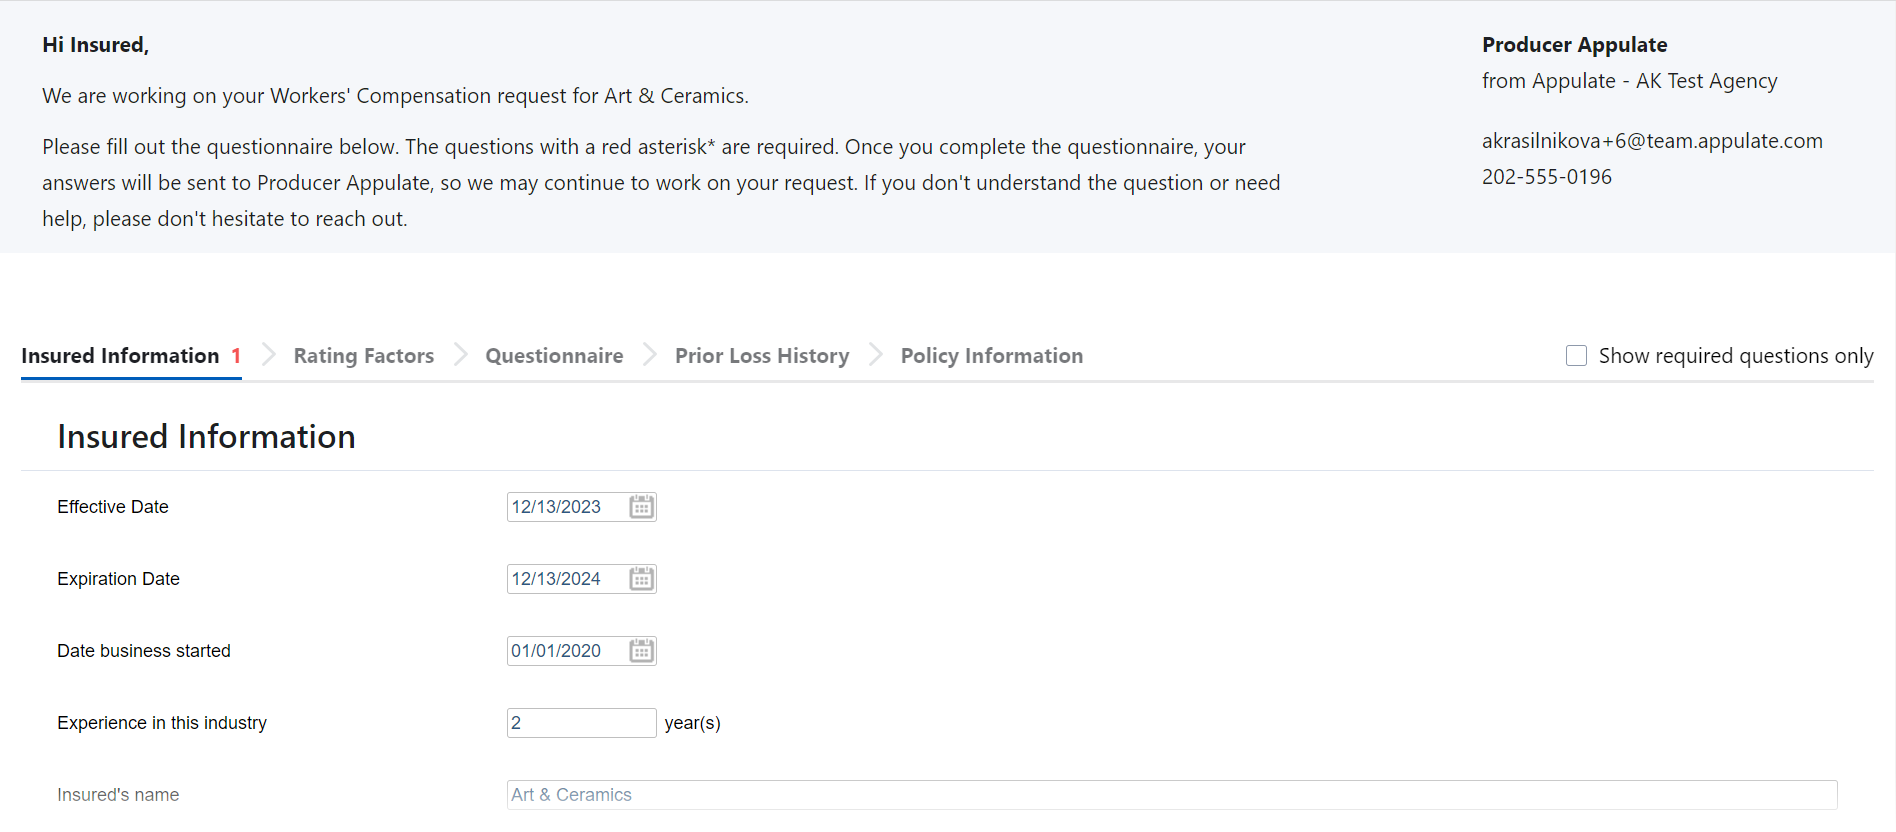
Task: Focus the Effective Date text field
Action: [x=566, y=507]
